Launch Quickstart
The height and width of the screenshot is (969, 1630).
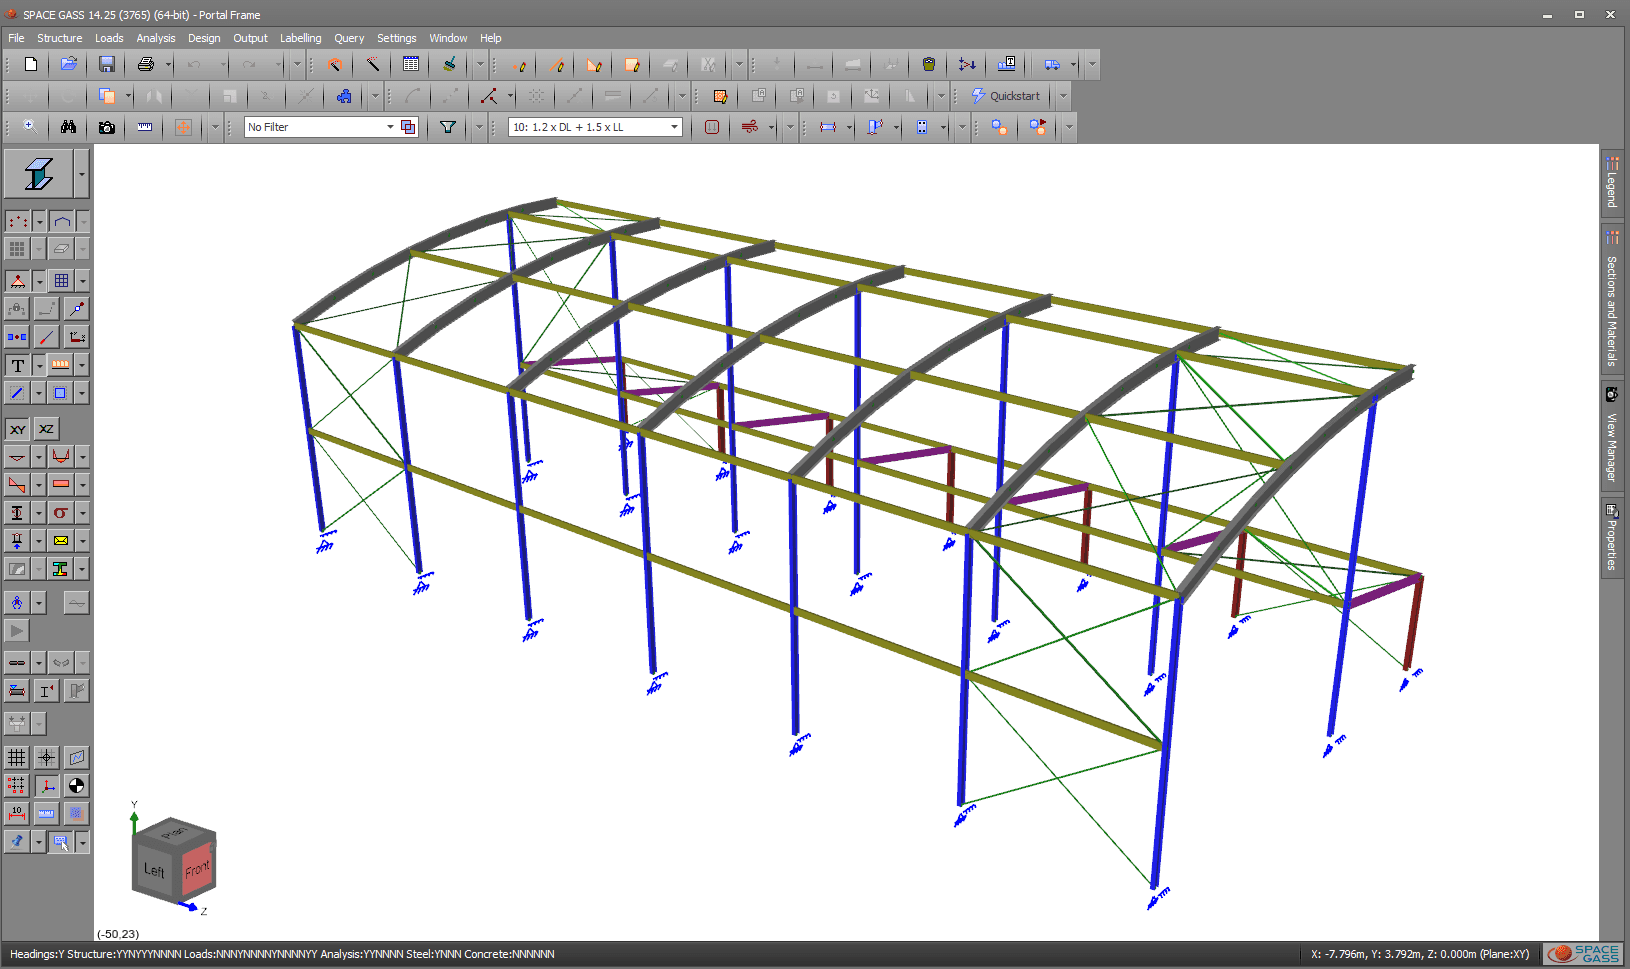coord(1011,96)
